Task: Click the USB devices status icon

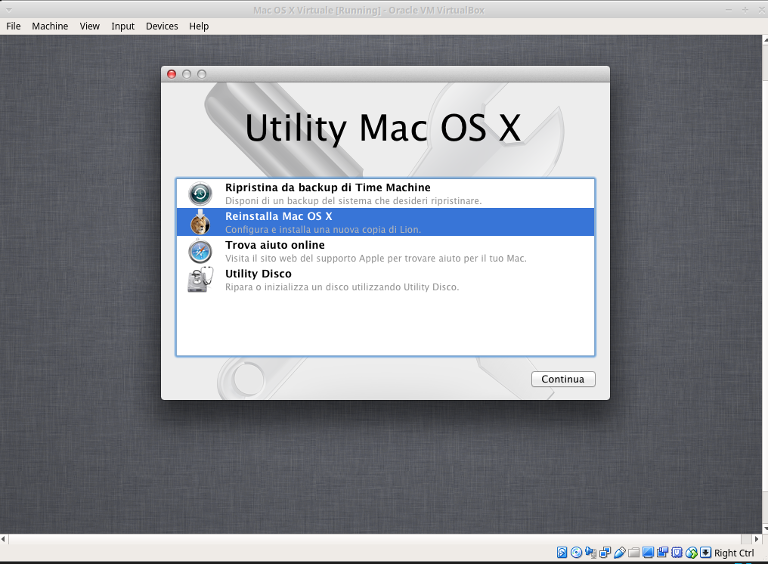Action: pos(620,552)
